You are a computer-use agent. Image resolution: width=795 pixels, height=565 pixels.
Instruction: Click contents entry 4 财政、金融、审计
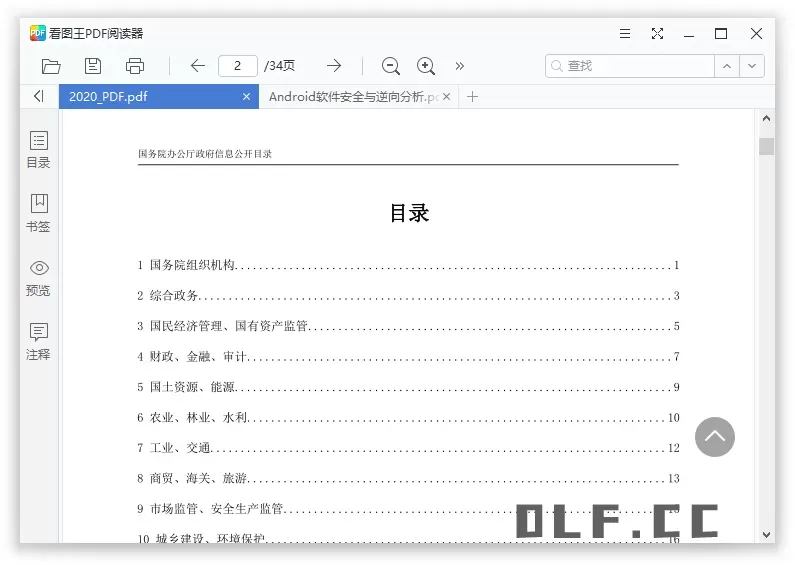point(408,357)
